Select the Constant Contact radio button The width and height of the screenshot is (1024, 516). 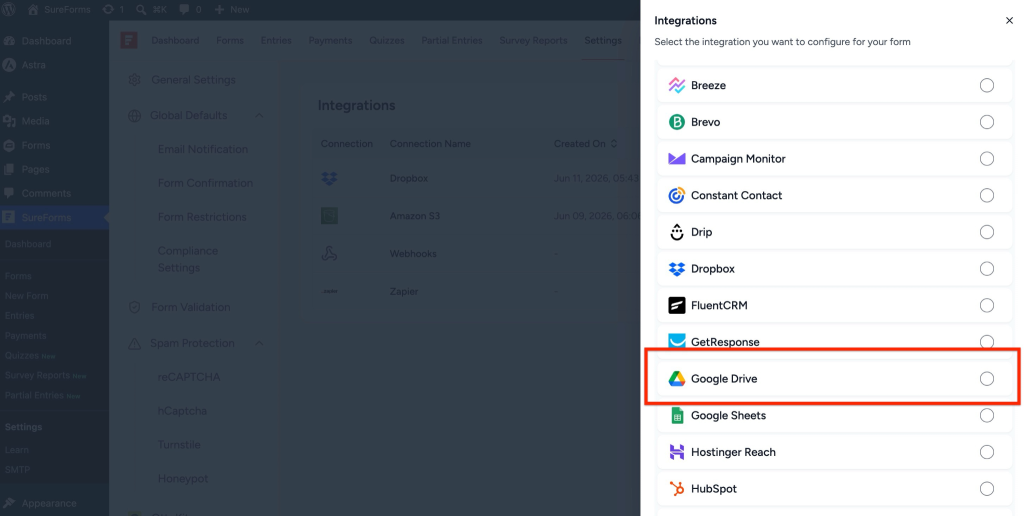tap(987, 195)
